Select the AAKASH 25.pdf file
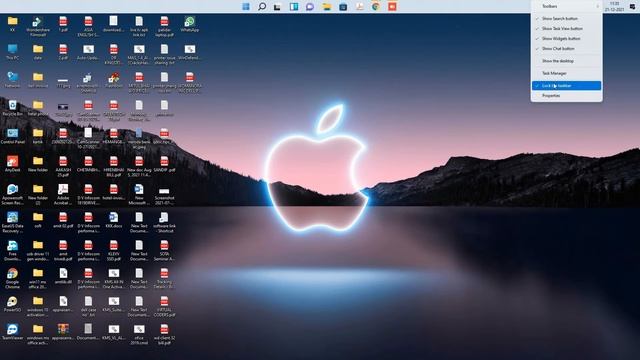 [63, 167]
